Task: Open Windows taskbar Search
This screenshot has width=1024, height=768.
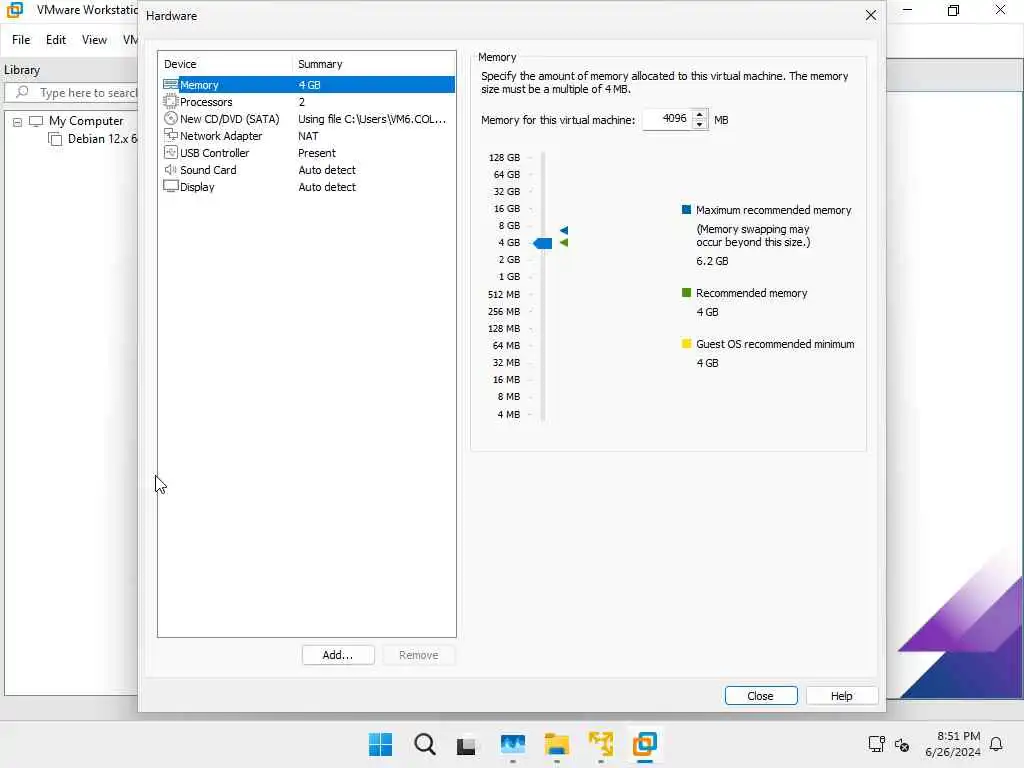Action: [x=424, y=744]
